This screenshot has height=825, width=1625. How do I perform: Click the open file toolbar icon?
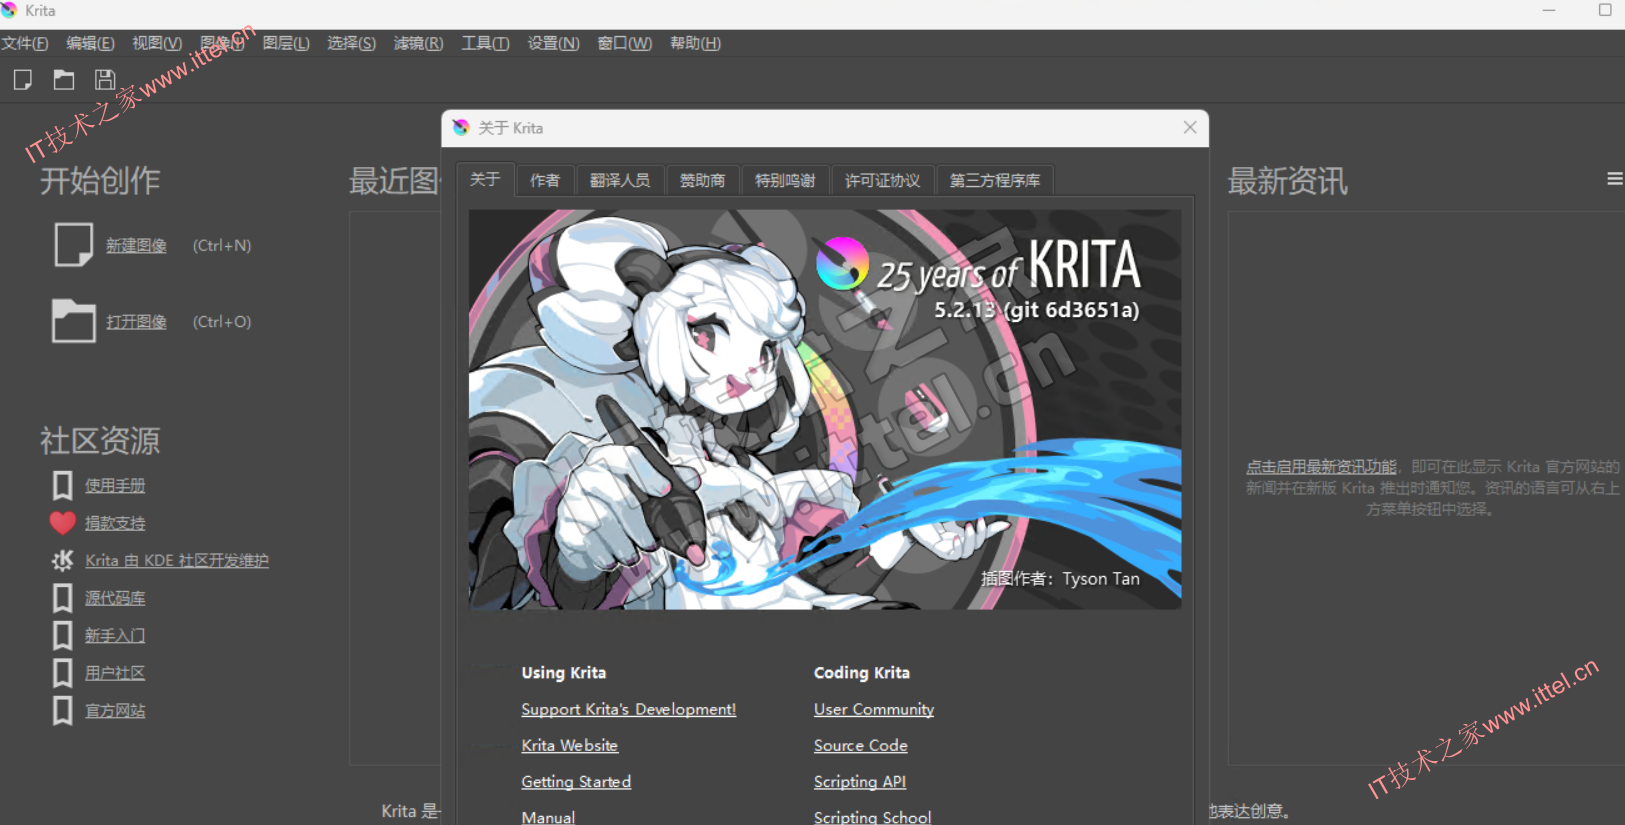[64, 80]
